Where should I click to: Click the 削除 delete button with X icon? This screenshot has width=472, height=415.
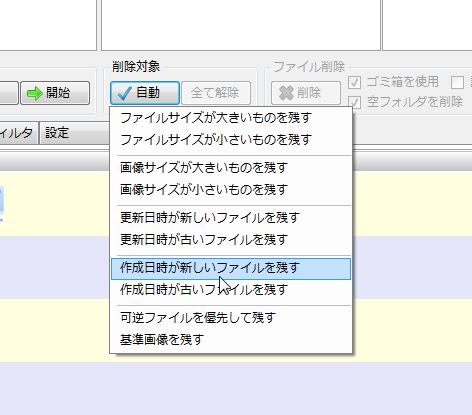[306, 93]
